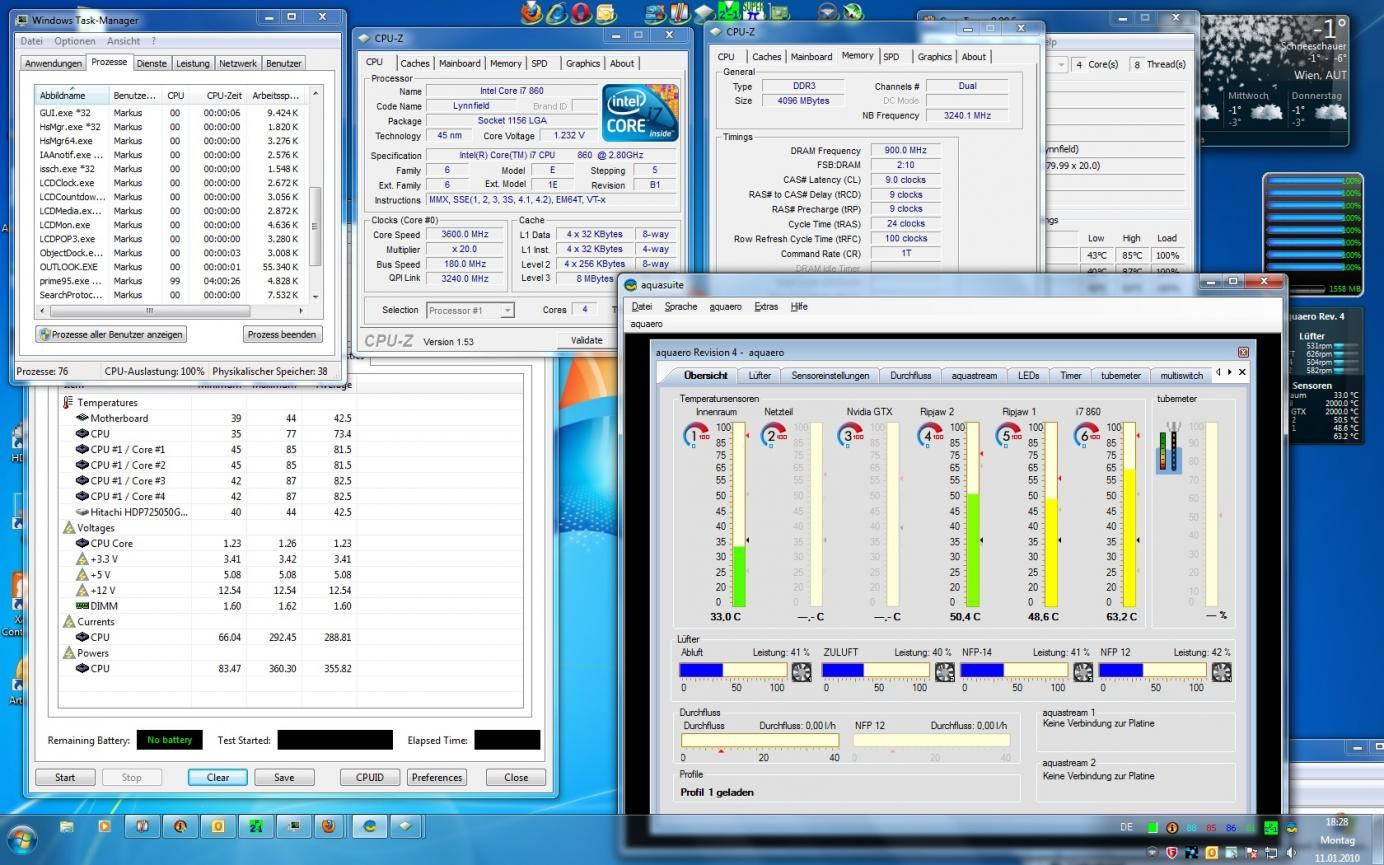Image resolution: width=1384 pixels, height=865 pixels.
Task: Click the volume speaker icon in the tray
Action: pos(1290,852)
